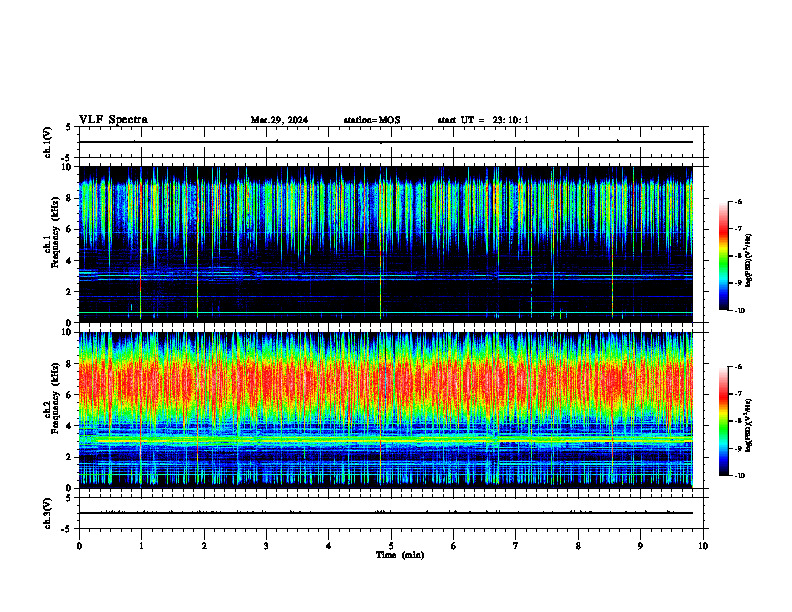
Task: Click the "-8" label on ch.1 color bar
Action: pos(738,256)
